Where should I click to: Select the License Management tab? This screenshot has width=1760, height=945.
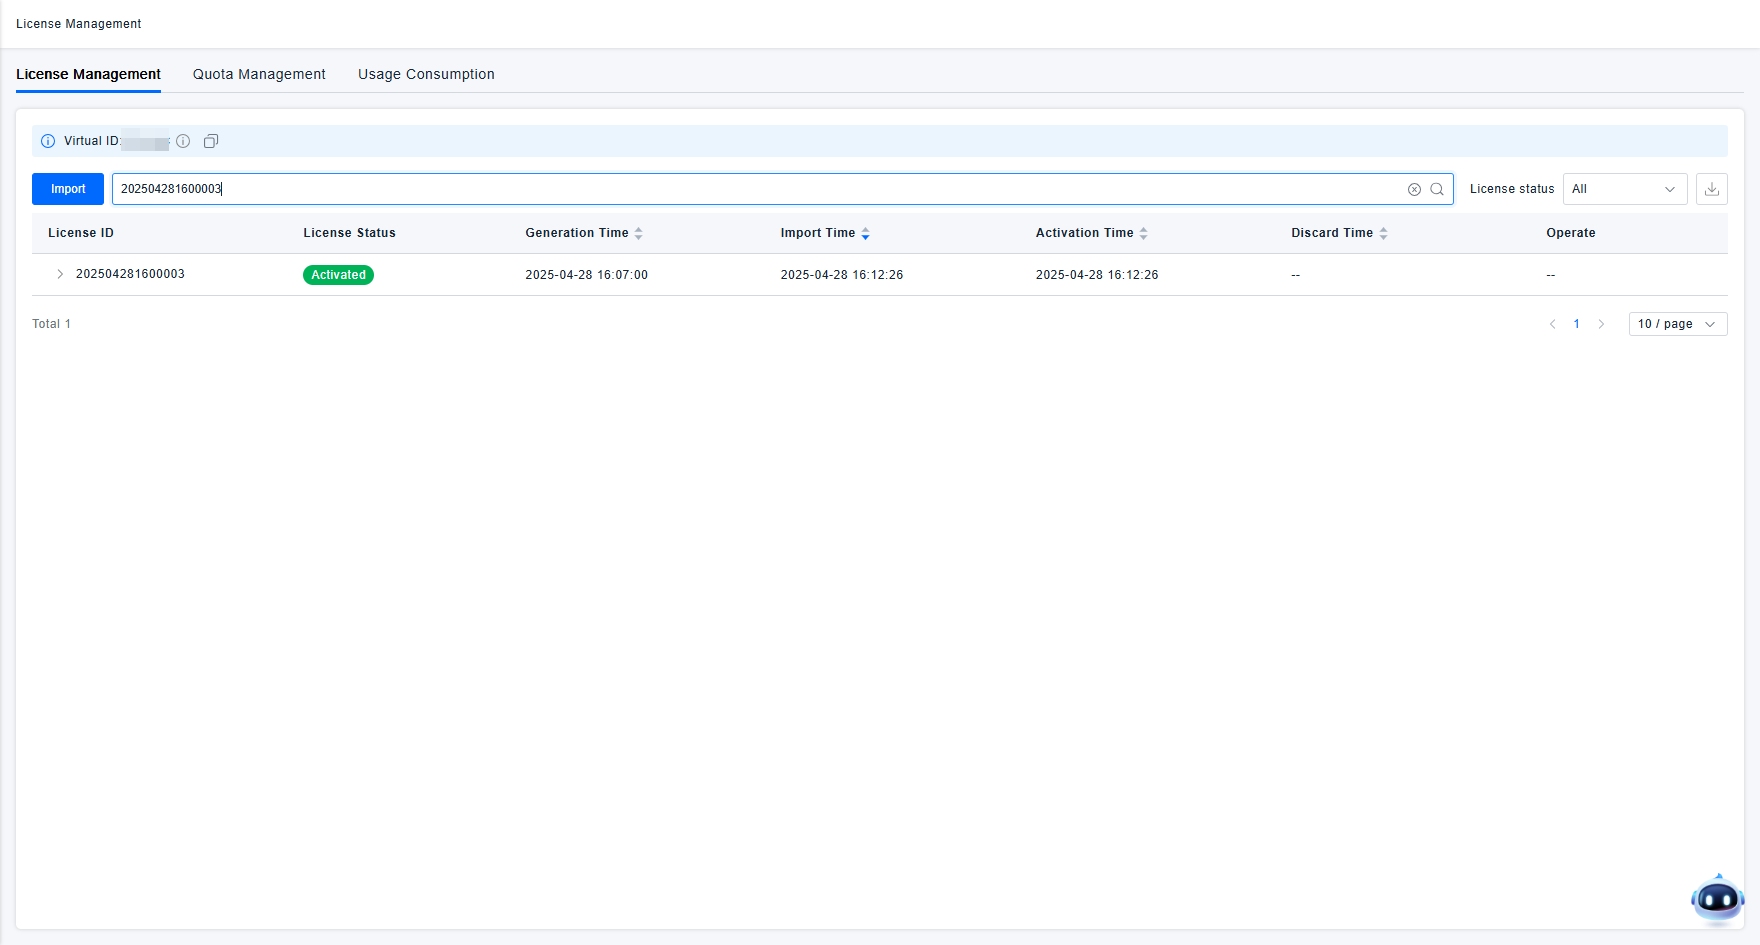[x=88, y=74]
